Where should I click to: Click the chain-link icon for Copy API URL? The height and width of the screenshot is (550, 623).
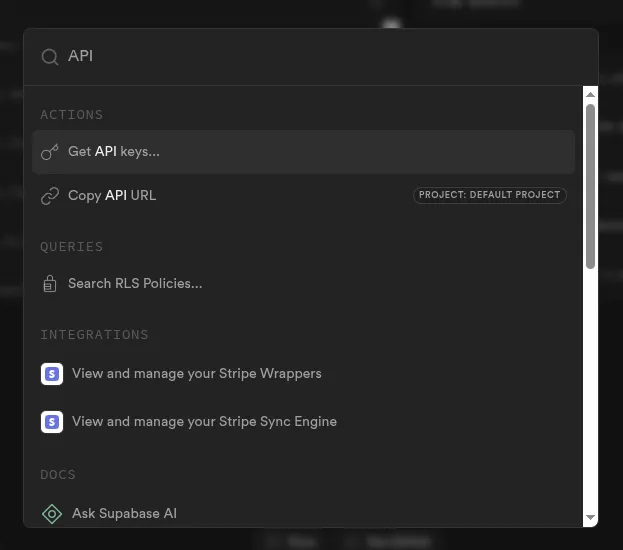pos(50,196)
